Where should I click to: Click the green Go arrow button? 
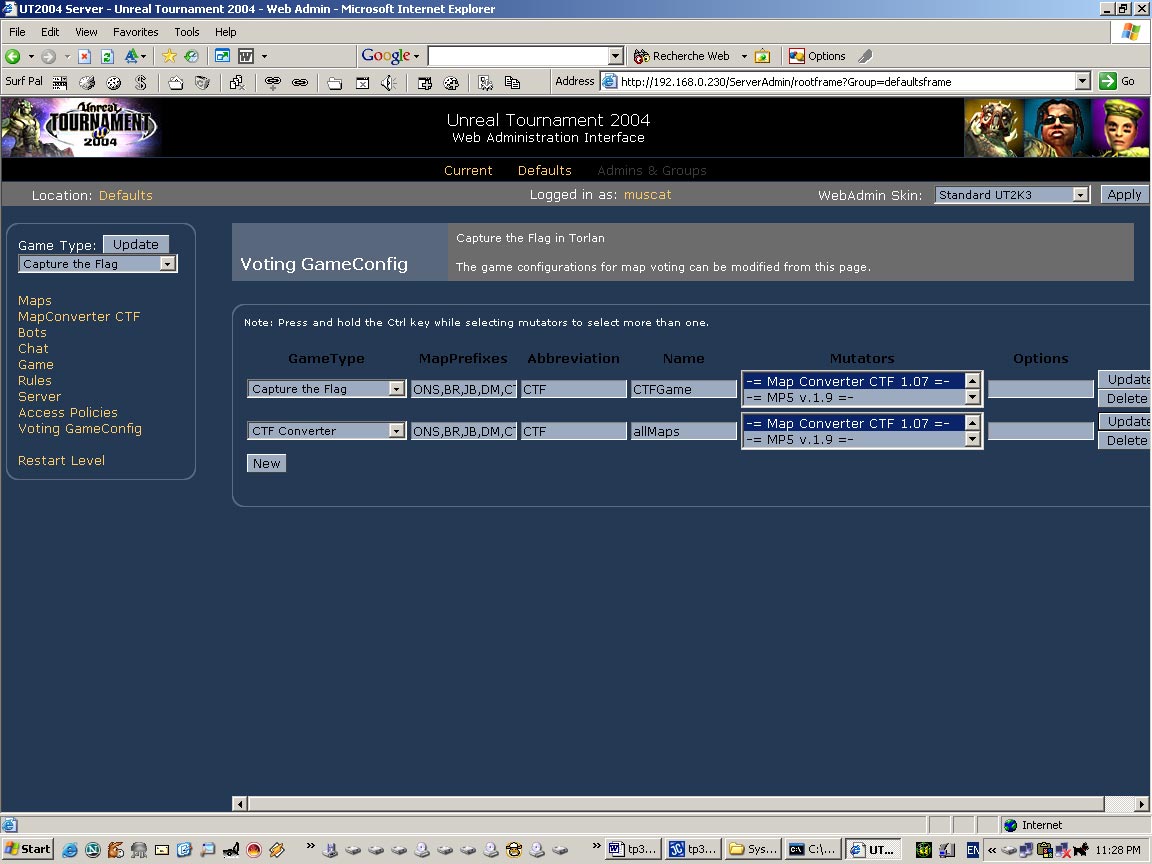pyautogui.click(x=1117, y=82)
